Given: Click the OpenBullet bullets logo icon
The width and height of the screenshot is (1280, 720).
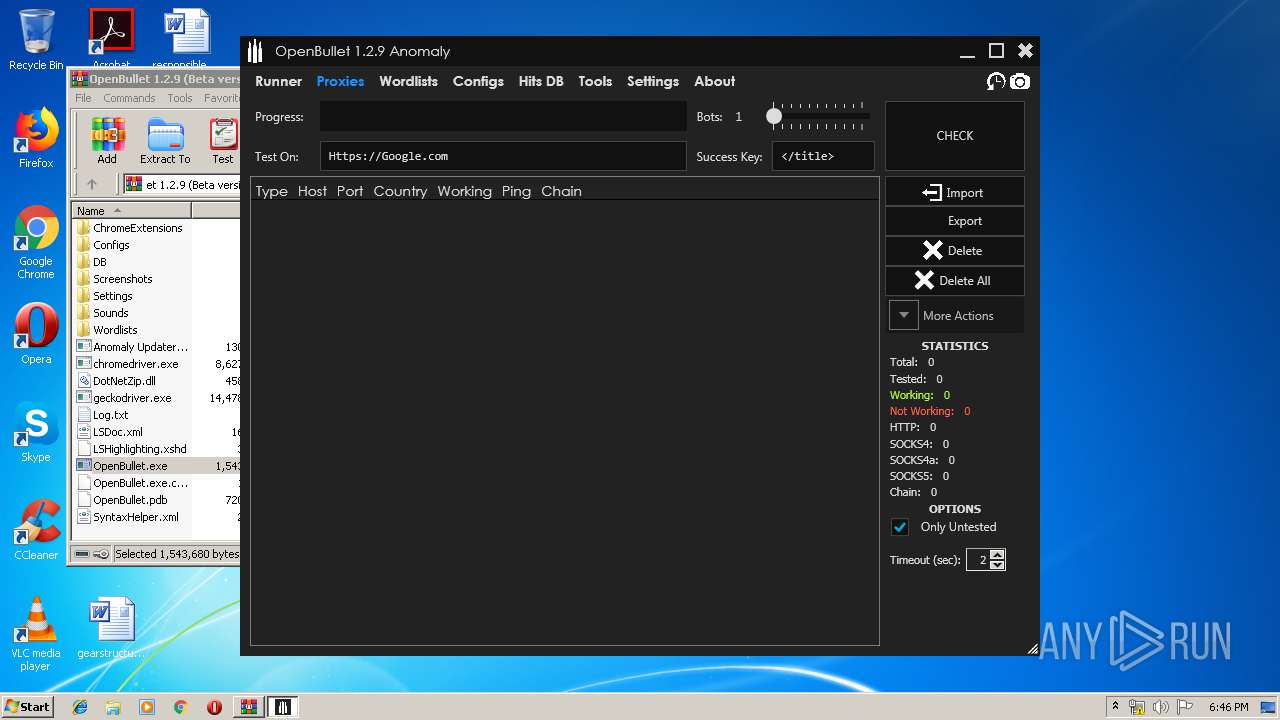Looking at the screenshot, I should pyautogui.click(x=255, y=51).
